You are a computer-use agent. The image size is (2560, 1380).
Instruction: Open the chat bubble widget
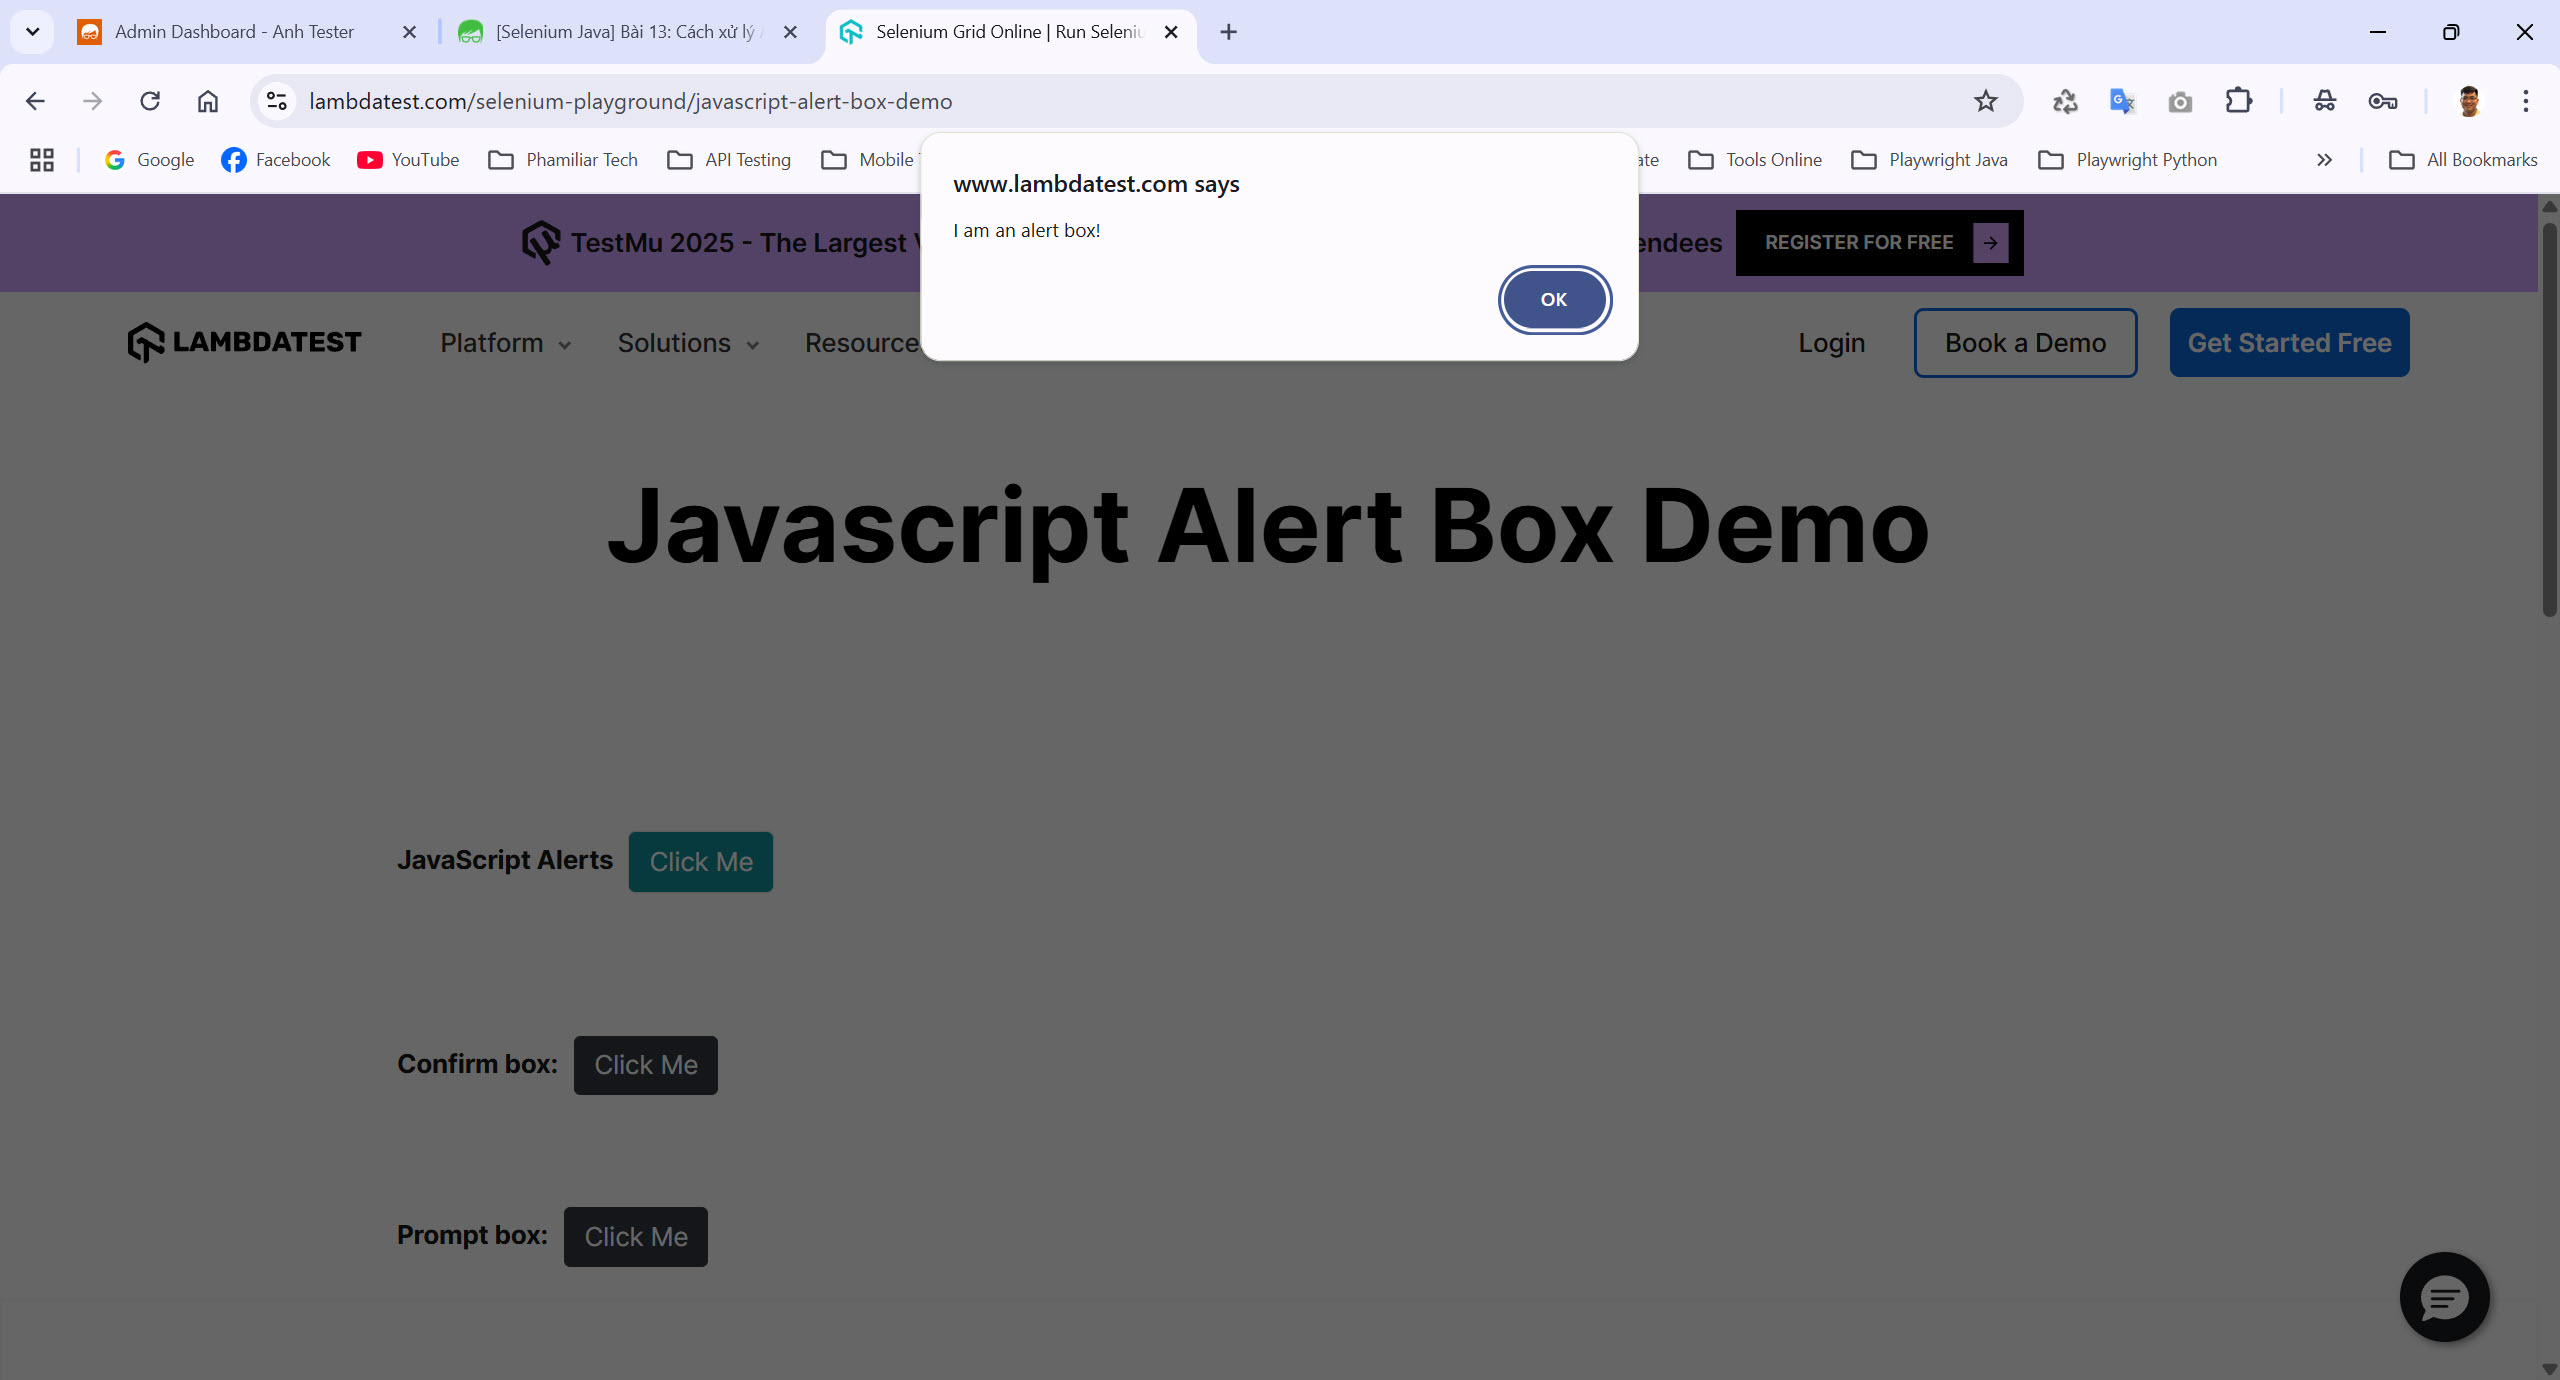coord(2444,1297)
